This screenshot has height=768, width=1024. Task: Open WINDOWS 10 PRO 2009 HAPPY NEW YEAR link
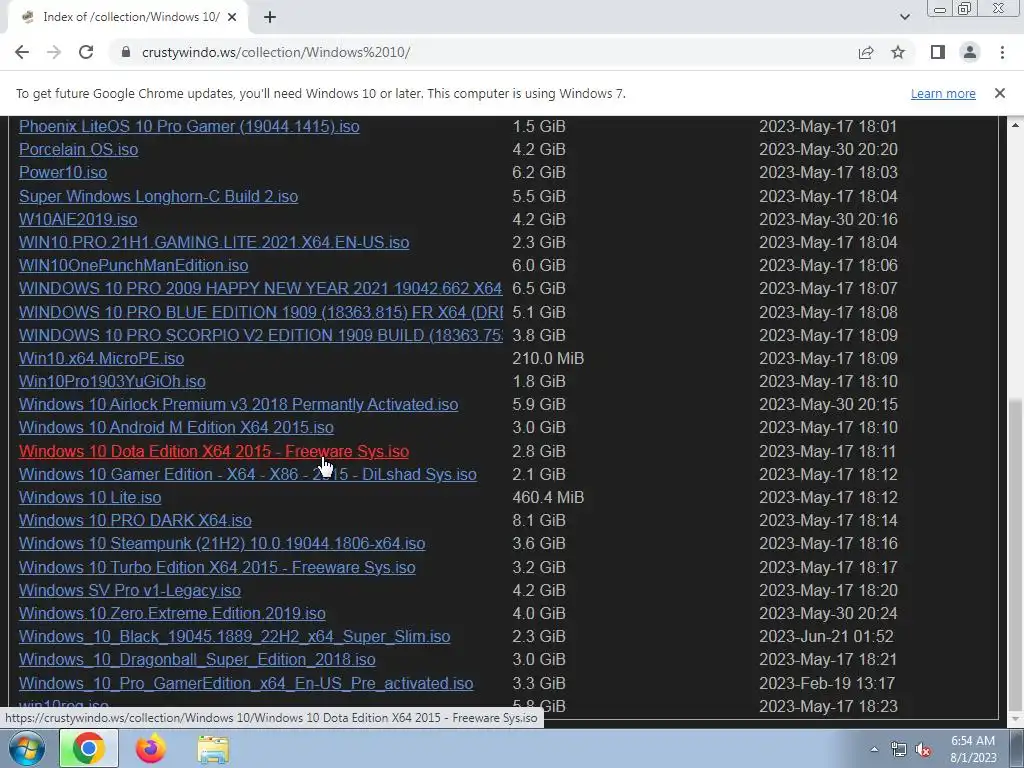261,288
